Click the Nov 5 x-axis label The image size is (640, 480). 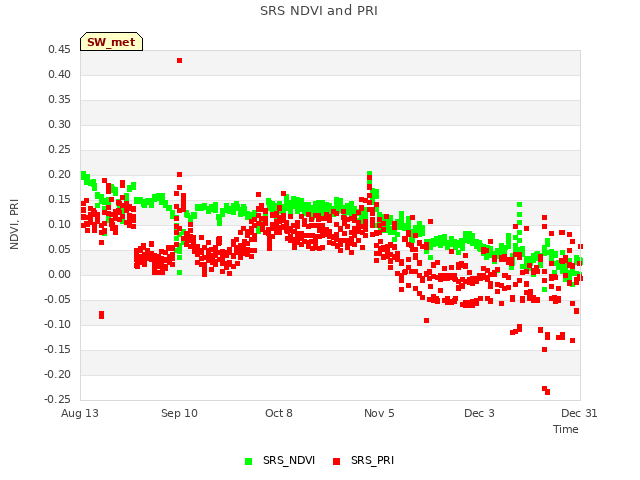click(379, 413)
